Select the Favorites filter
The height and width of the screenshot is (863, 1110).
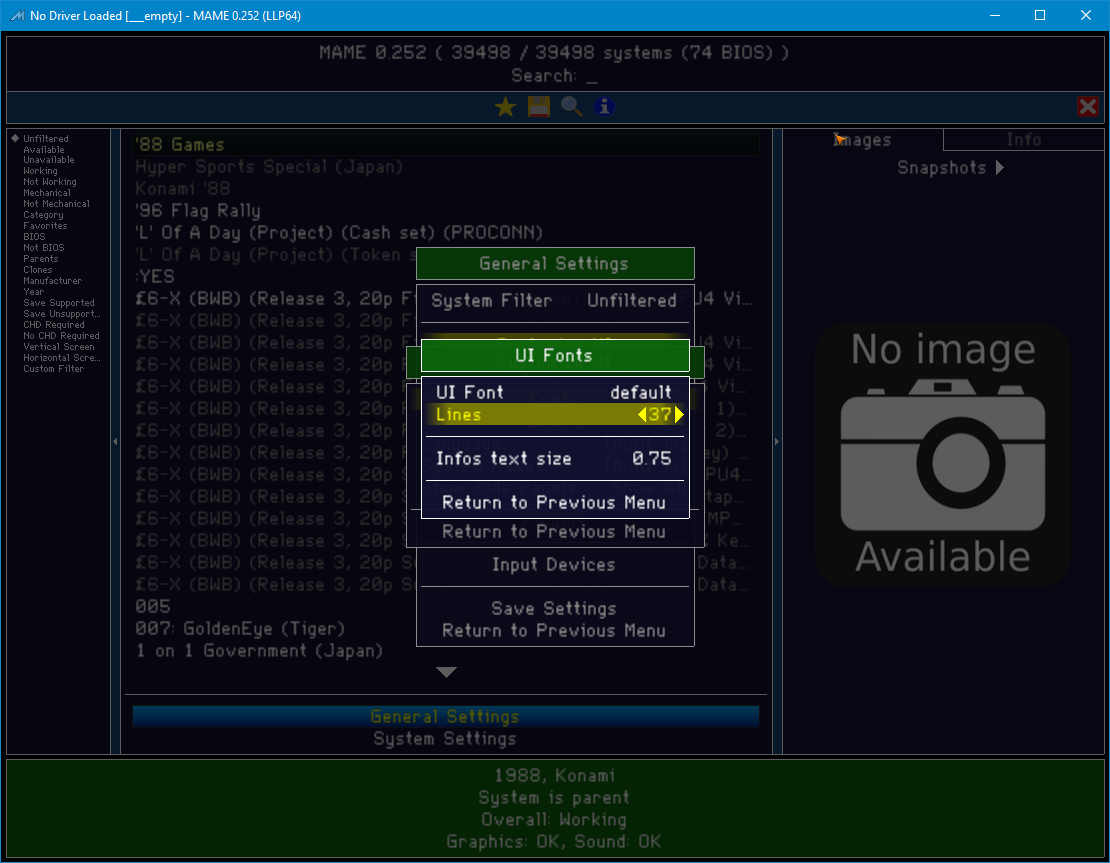(x=44, y=225)
